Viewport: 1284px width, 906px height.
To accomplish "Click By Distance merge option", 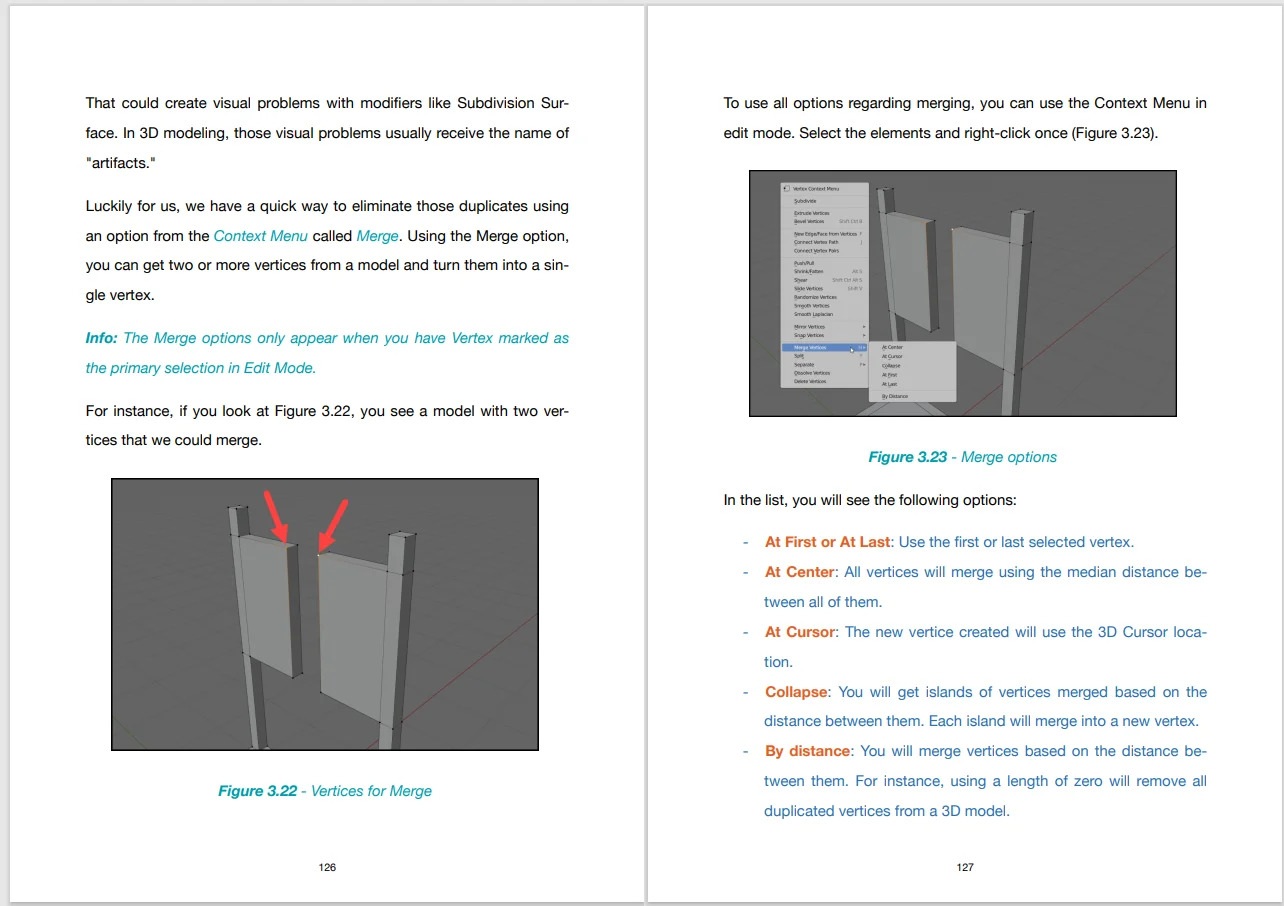I will point(895,396).
